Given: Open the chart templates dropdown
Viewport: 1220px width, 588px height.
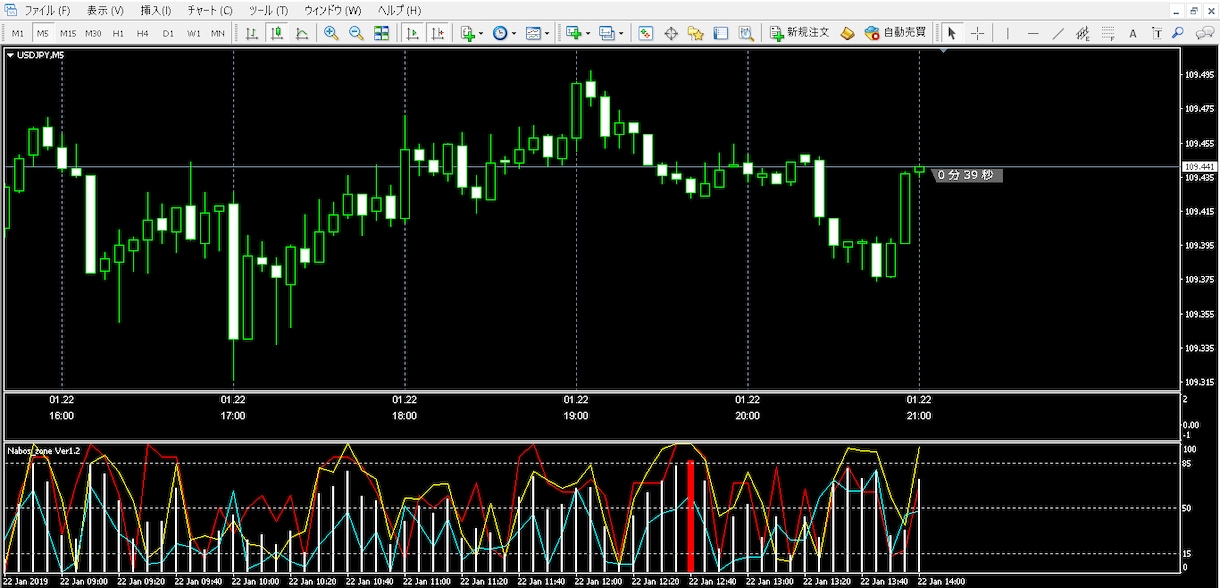Looking at the screenshot, I should [538, 33].
